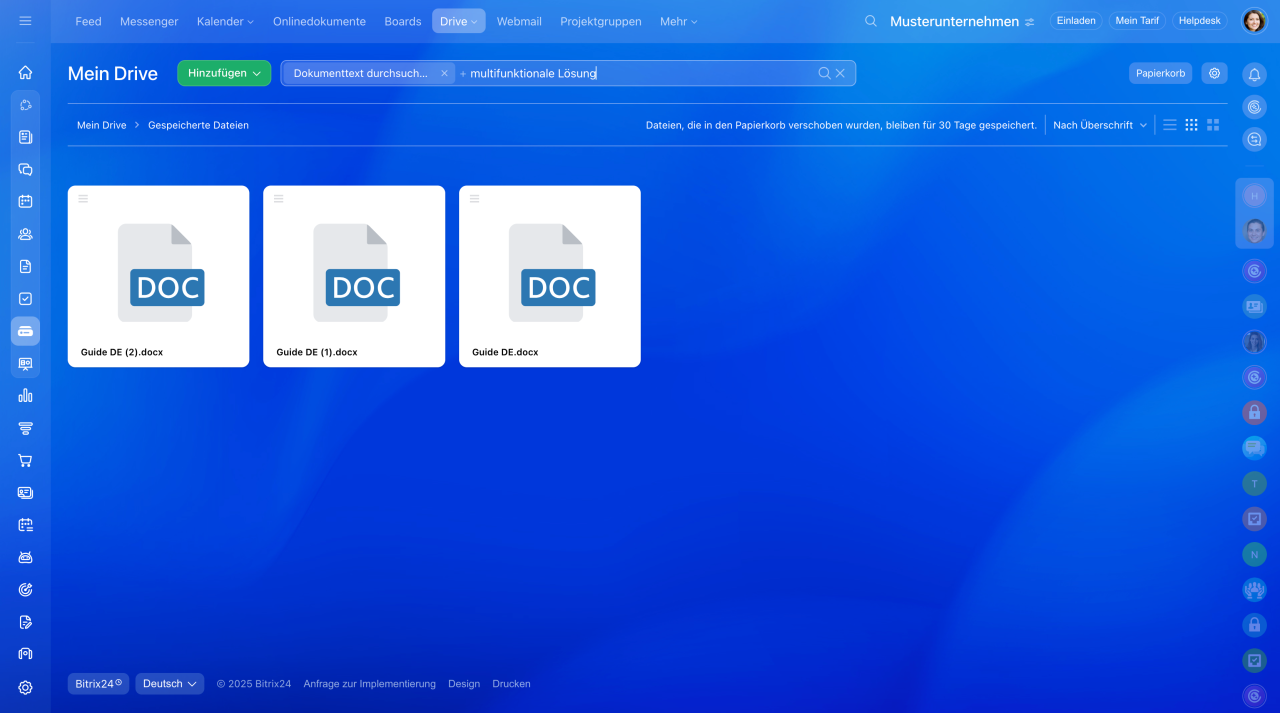Image resolution: width=1280 pixels, height=713 pixels.
Task: Open the Boards tab
Action: pos(403,21)
